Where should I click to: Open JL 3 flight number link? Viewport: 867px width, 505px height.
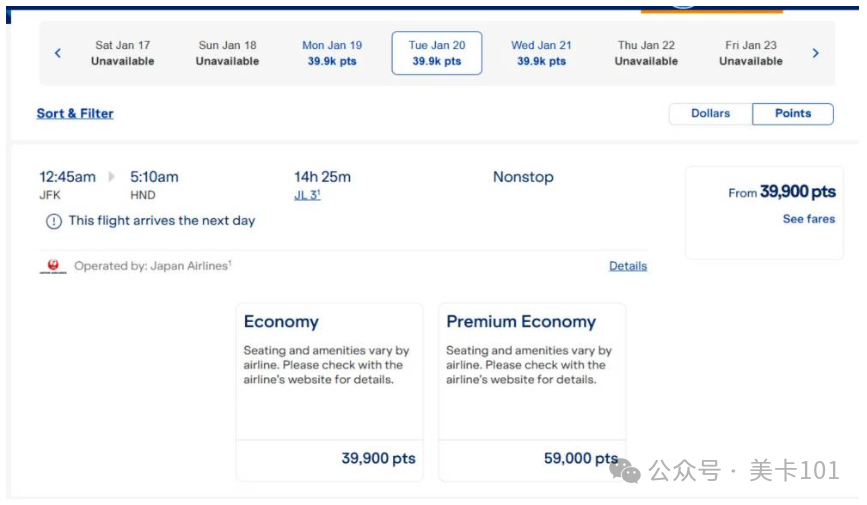pos(307,195)
